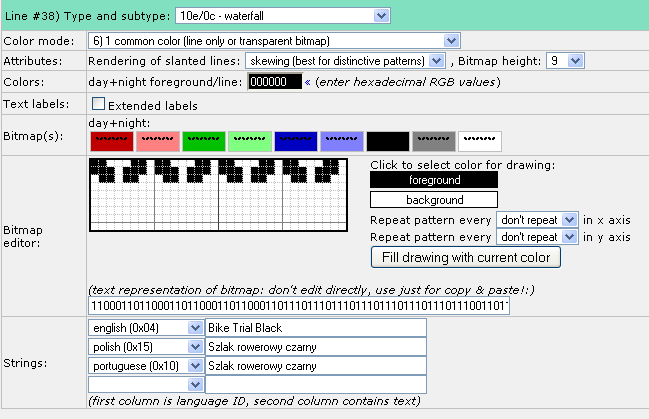The width and height of the screenshot is (649, 419).
Task: Click the Bike Trial Black text field
Action: [315, 328]
